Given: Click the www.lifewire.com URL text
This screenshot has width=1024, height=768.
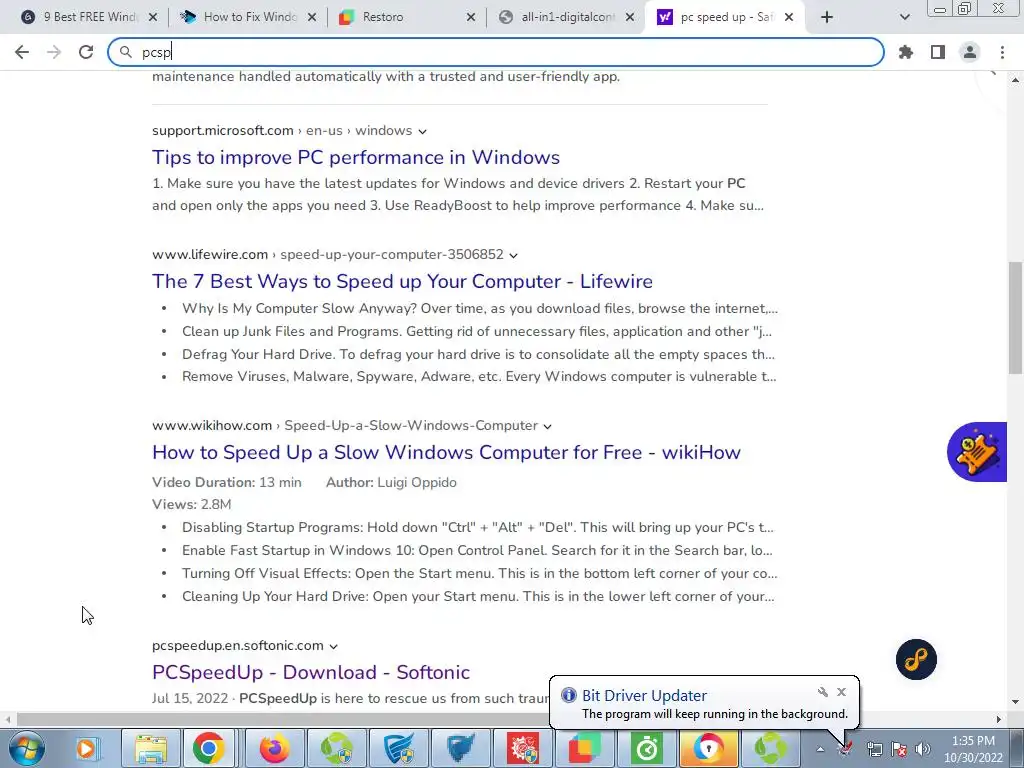Looking at the screenshot, I should coord(210,255).
